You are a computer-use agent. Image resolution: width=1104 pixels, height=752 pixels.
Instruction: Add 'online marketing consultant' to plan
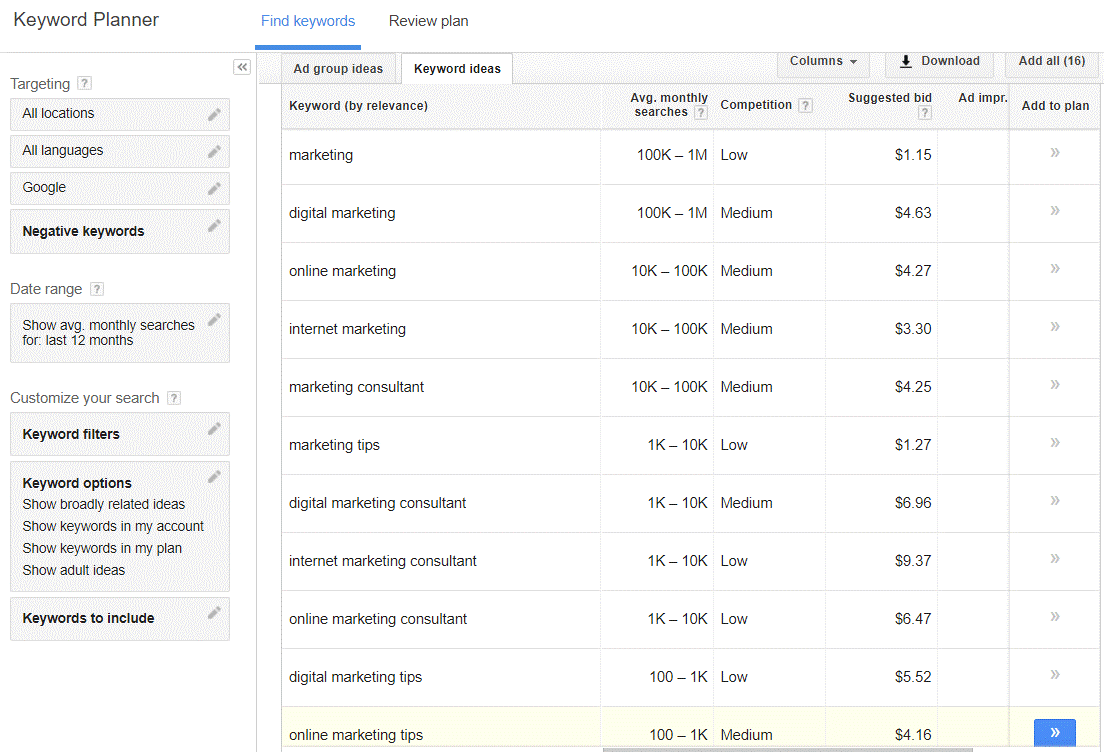(1055, 616)
